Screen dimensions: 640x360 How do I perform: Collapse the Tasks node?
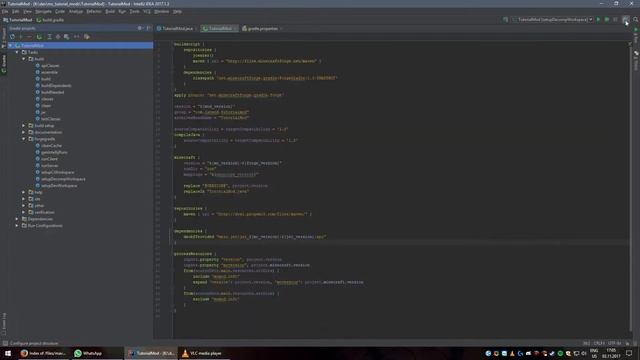click(17, 52)
